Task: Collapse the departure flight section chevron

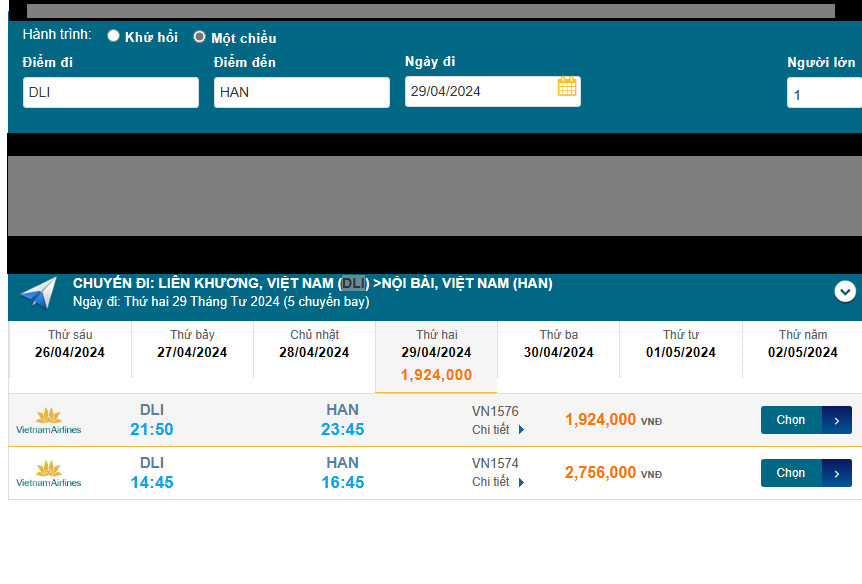Action: point(845,291)
